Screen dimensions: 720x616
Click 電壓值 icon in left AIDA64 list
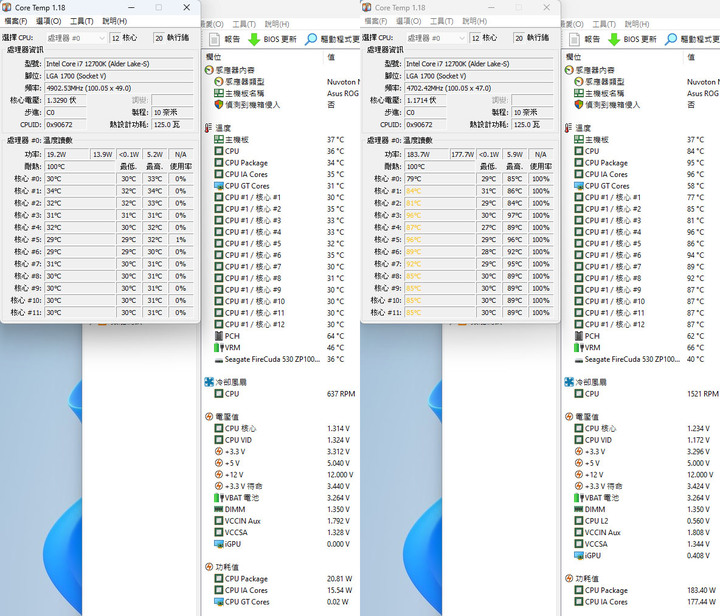tap(209, 417)
